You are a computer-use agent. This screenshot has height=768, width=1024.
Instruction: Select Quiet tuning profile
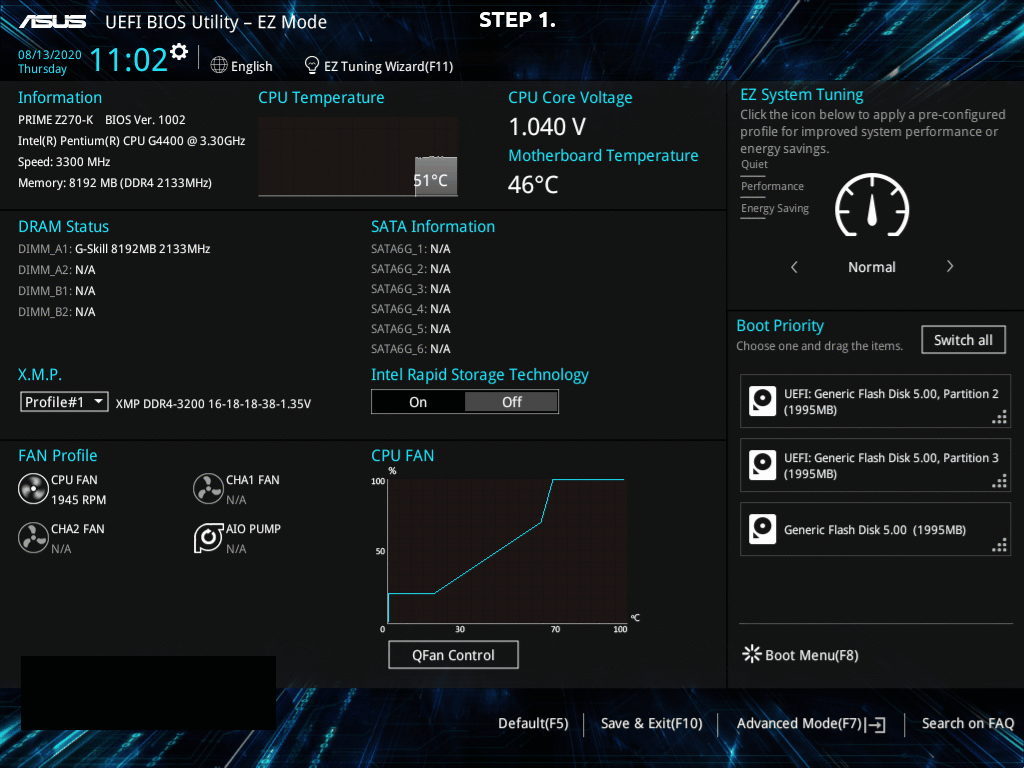tap(754, 164)
